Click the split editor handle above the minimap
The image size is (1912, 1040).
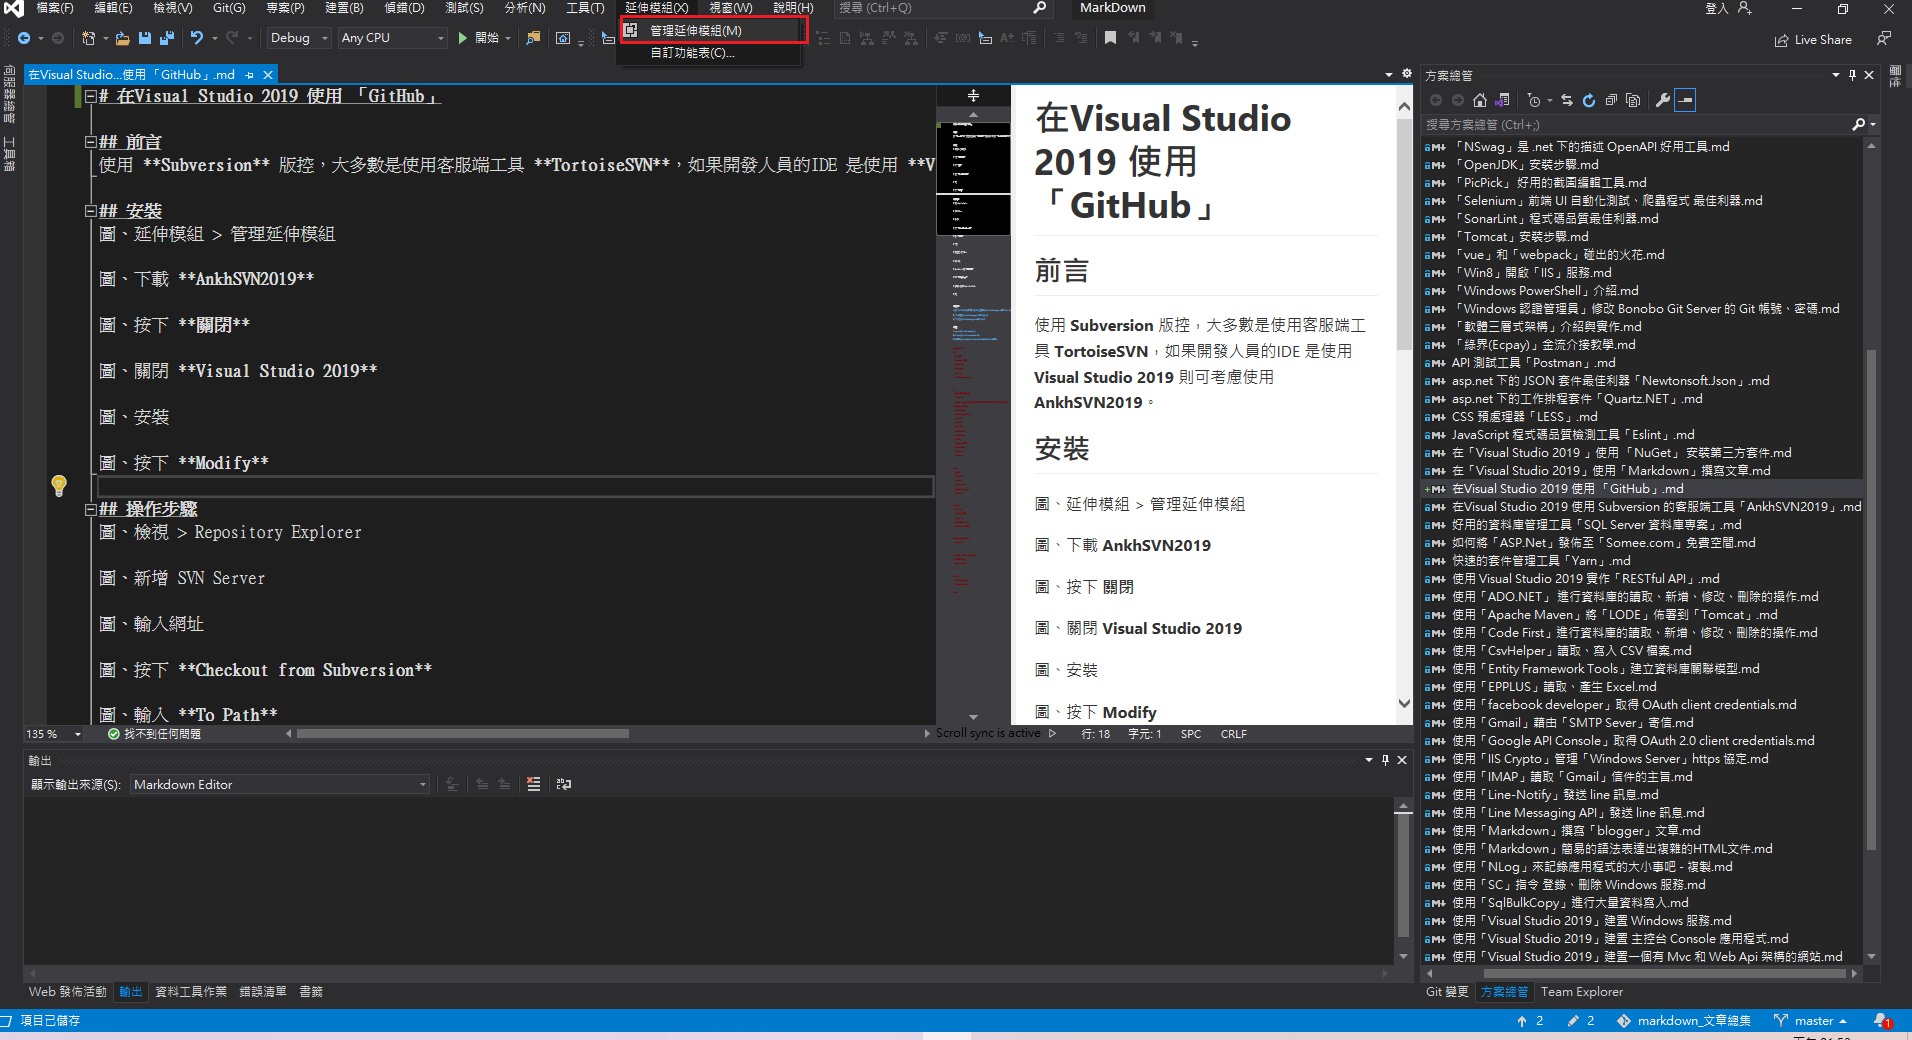[973, 96]
